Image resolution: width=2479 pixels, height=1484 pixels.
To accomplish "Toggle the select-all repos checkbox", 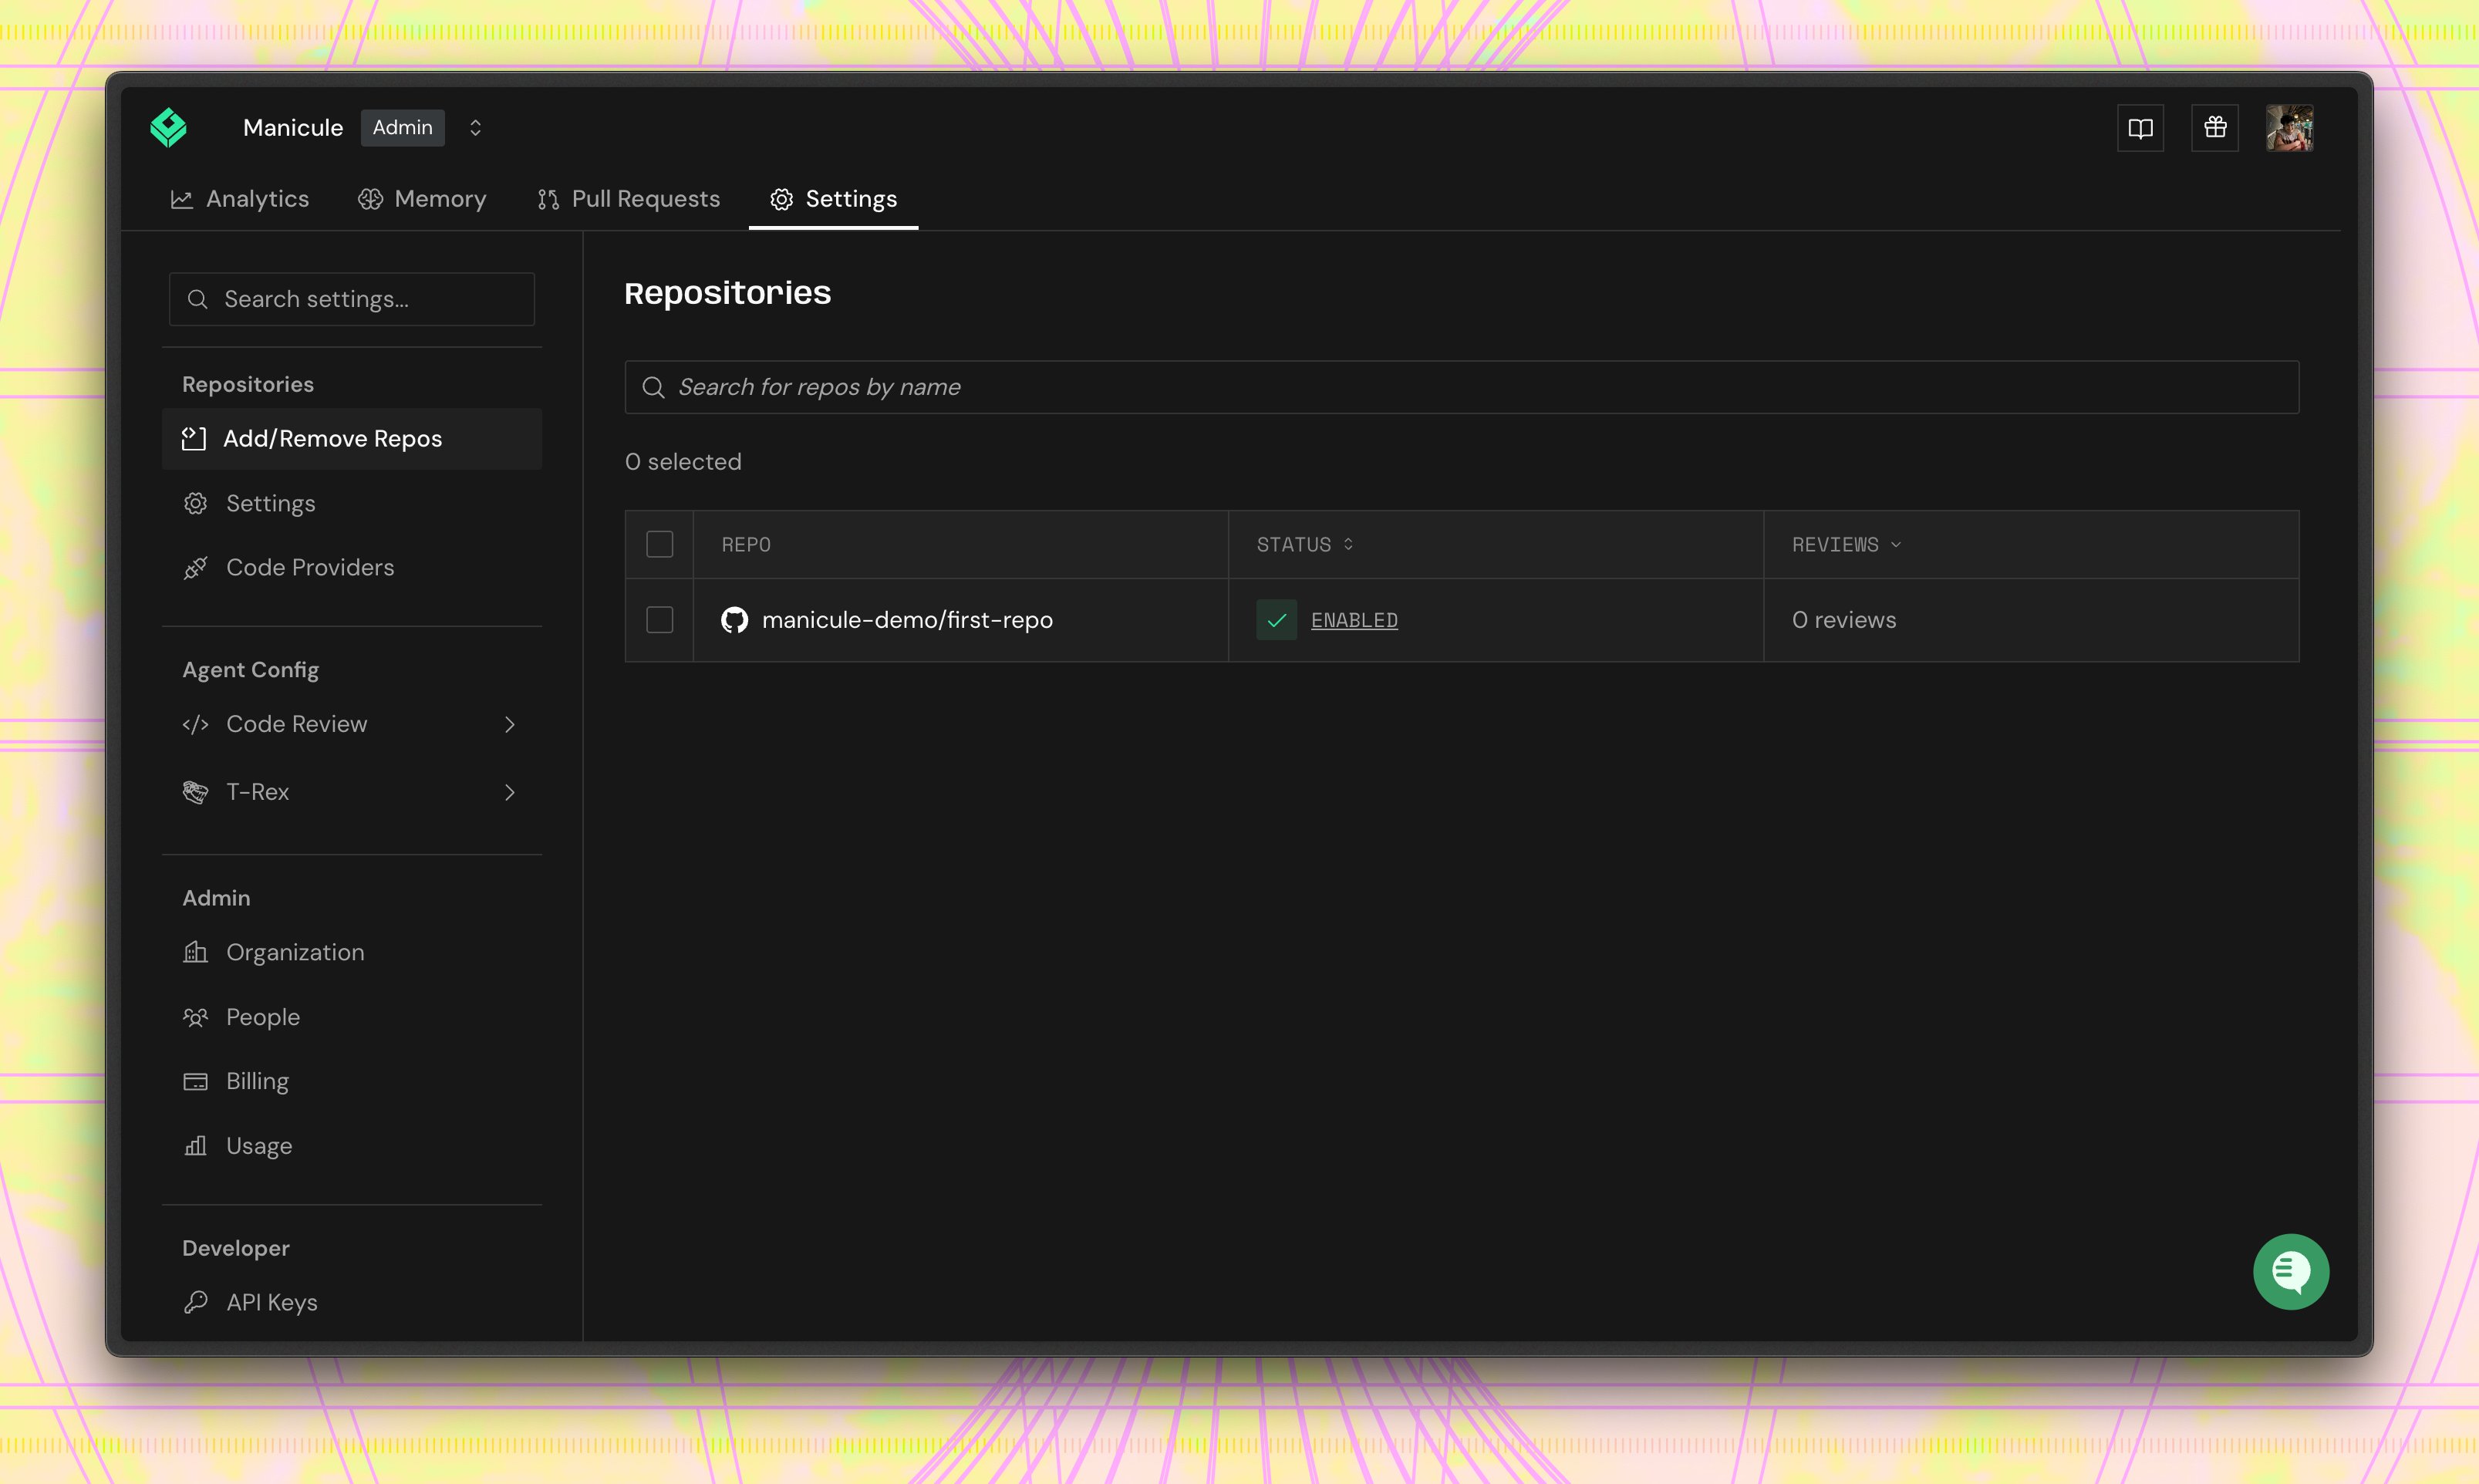I will pyautogui.click(x=659, y=544).
